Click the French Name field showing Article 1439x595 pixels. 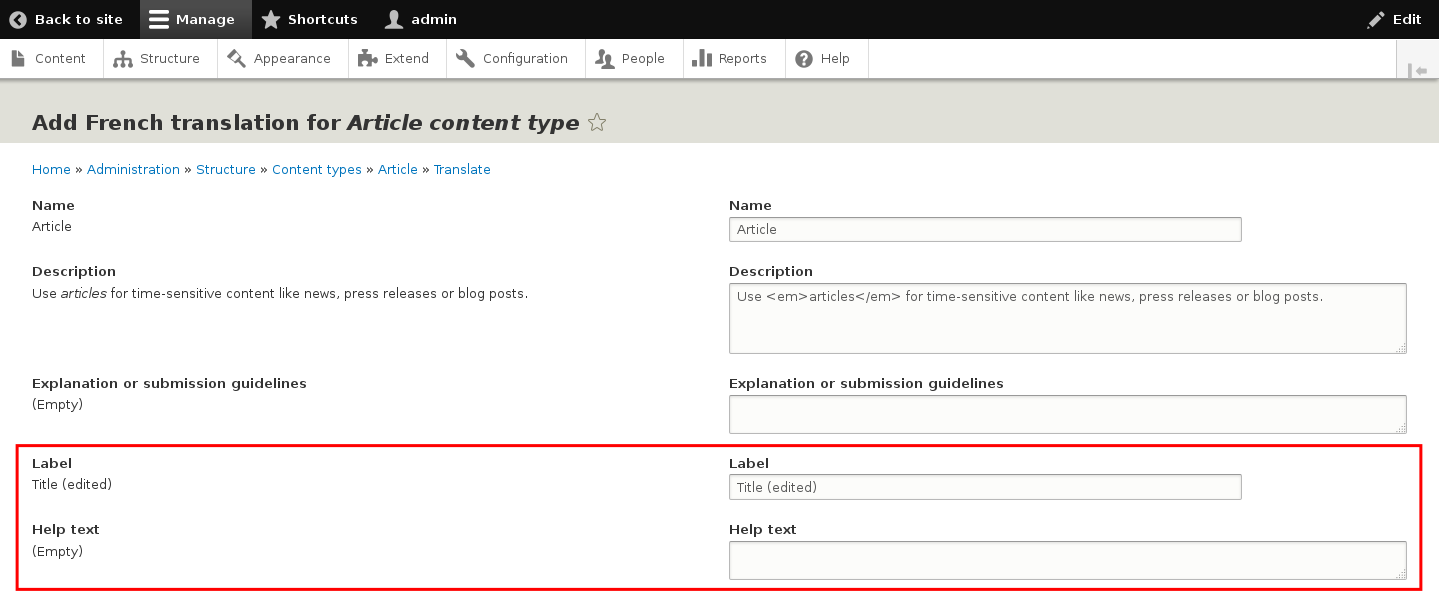[x=984, y=229]
